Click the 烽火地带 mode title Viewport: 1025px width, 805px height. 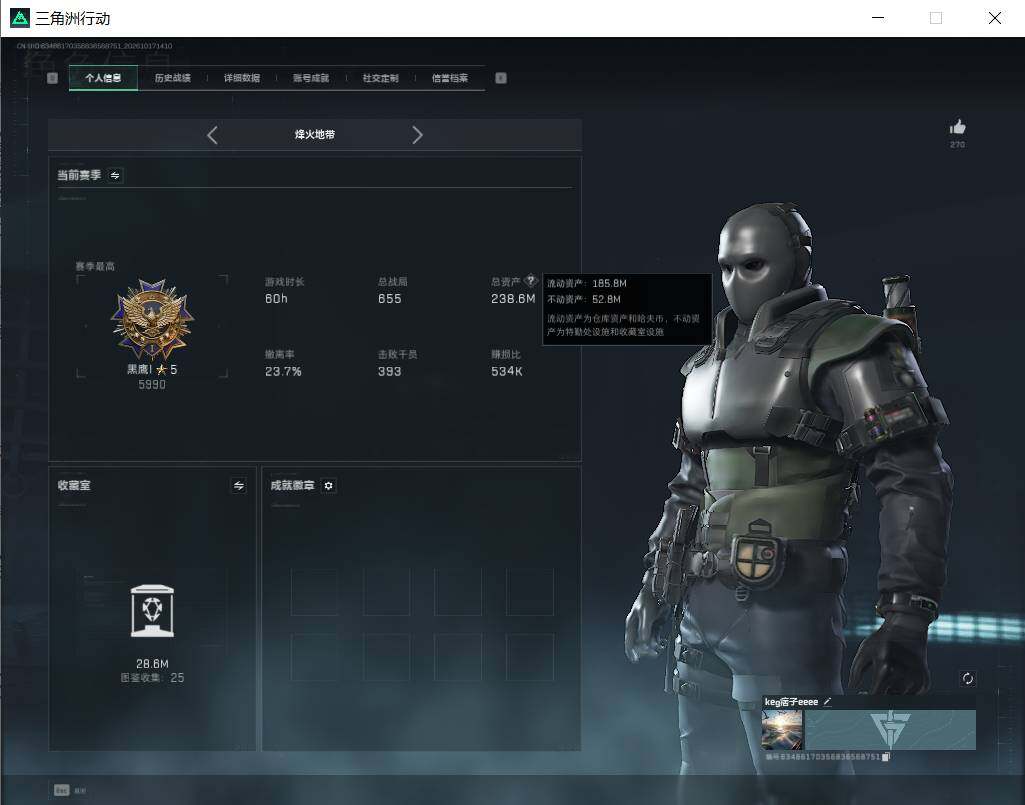tap(314, 135)
